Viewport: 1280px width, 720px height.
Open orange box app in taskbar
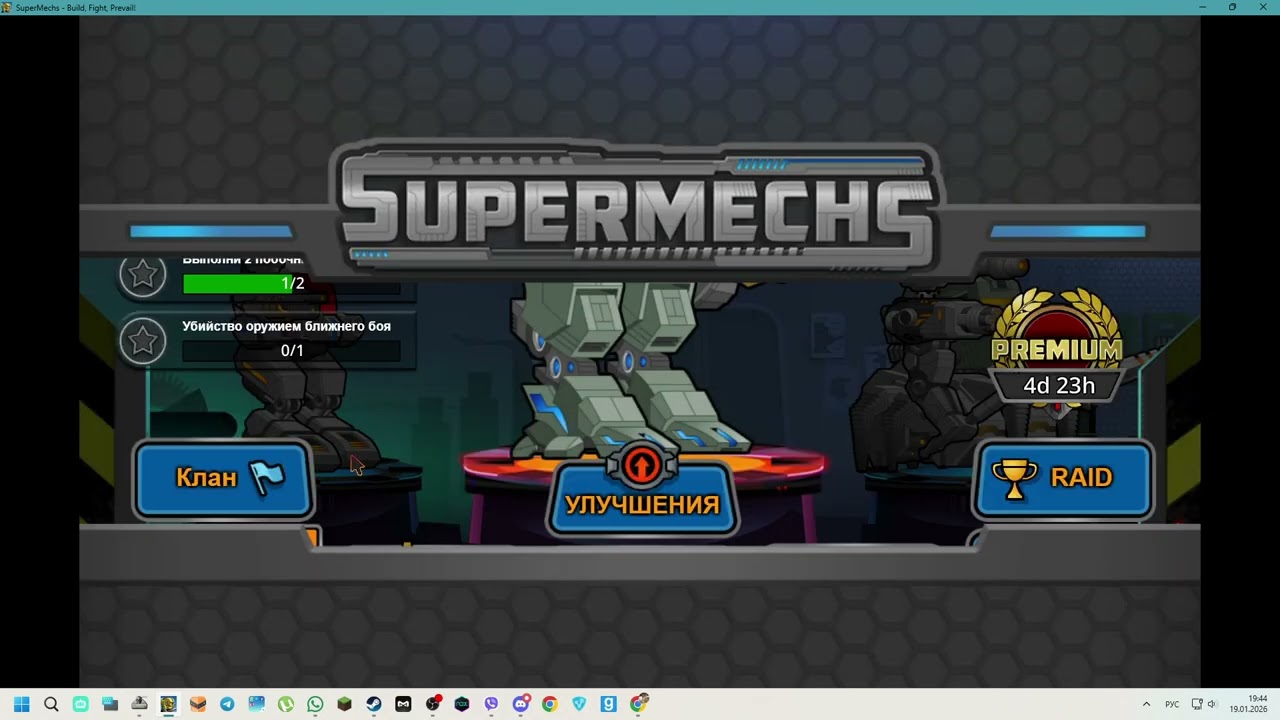(198, 704)
